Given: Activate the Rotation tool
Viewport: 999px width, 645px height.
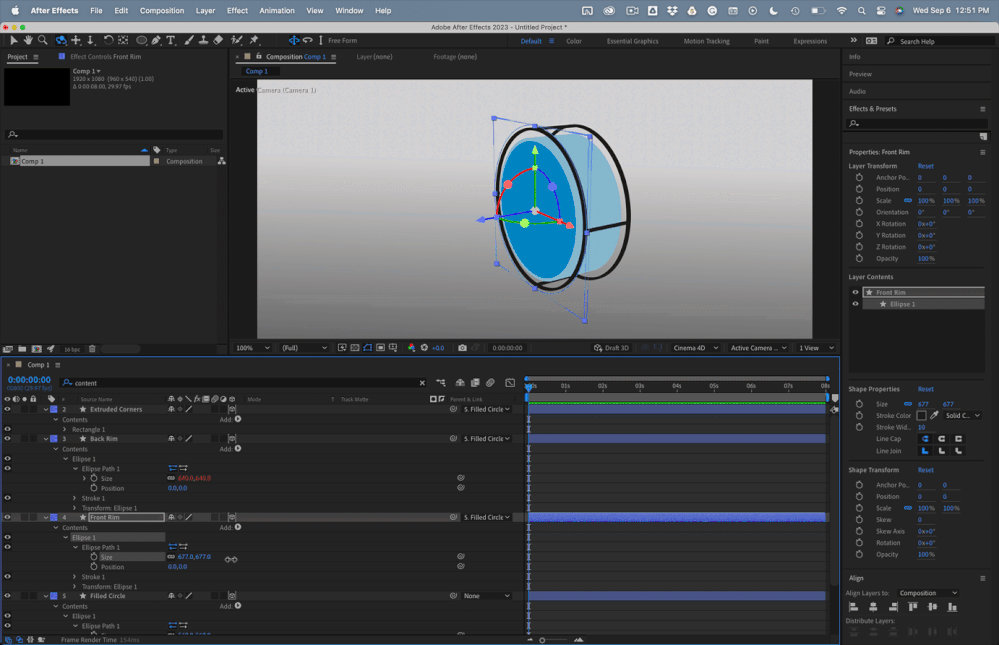Looking at the screenshot, I should [107, 41].
